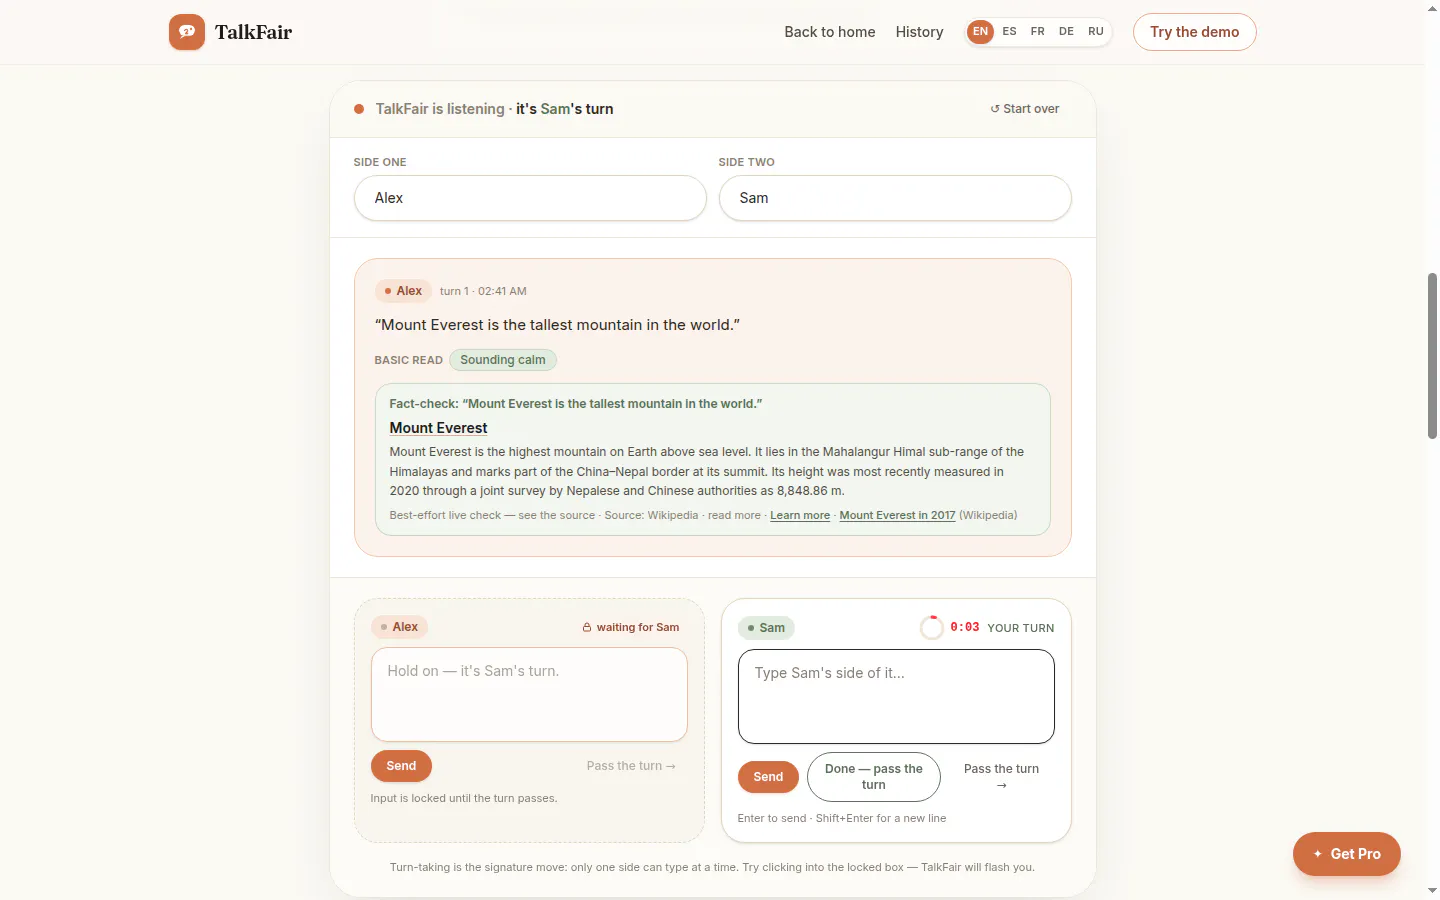Click the circular countdown timer ring
Screen dimensions: 1440x900
931,628
